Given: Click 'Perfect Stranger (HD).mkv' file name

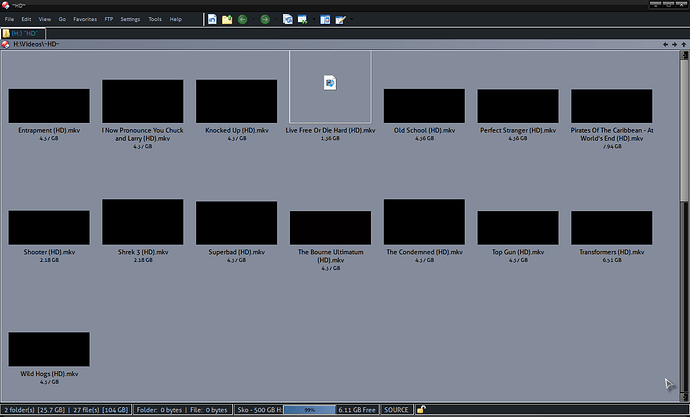Looking at the screenshot, I should click(518, 130).
